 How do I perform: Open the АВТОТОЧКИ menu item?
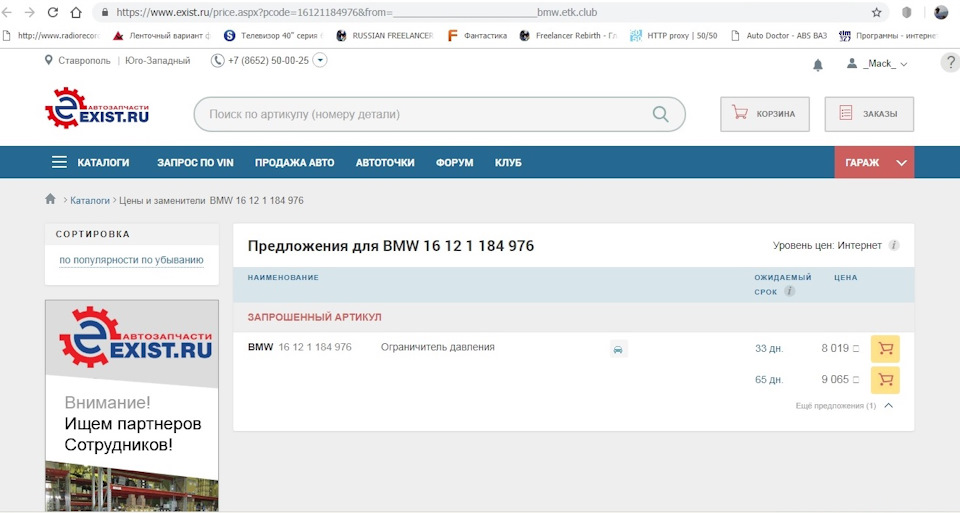(x=385, y=163)
